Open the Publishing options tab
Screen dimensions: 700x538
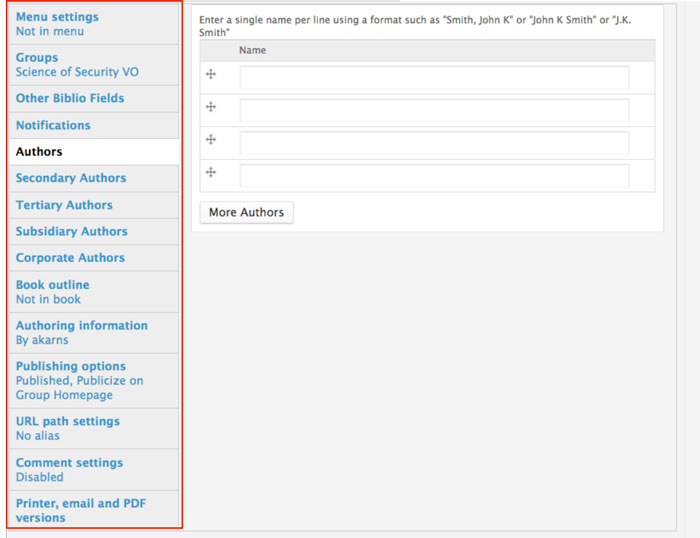click(70, 366)
